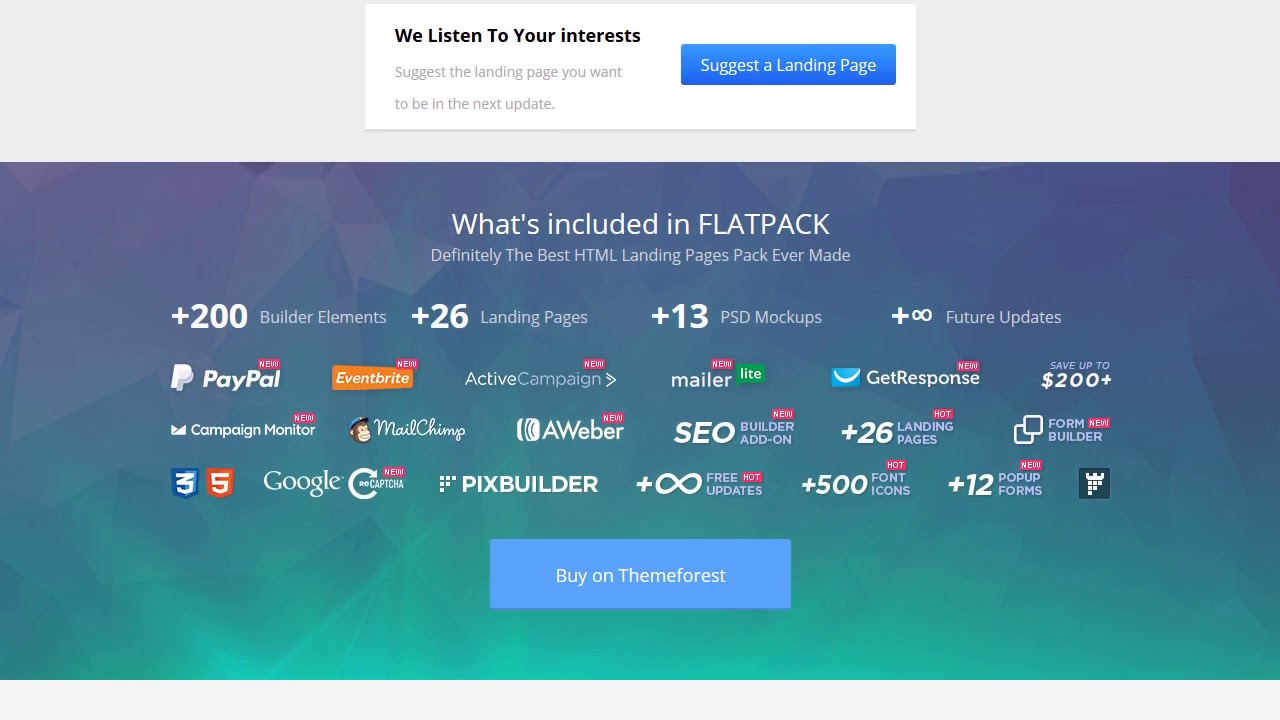Click the Buy on Themeforest button
1280x720 pixels.
[x=640, y=575]
